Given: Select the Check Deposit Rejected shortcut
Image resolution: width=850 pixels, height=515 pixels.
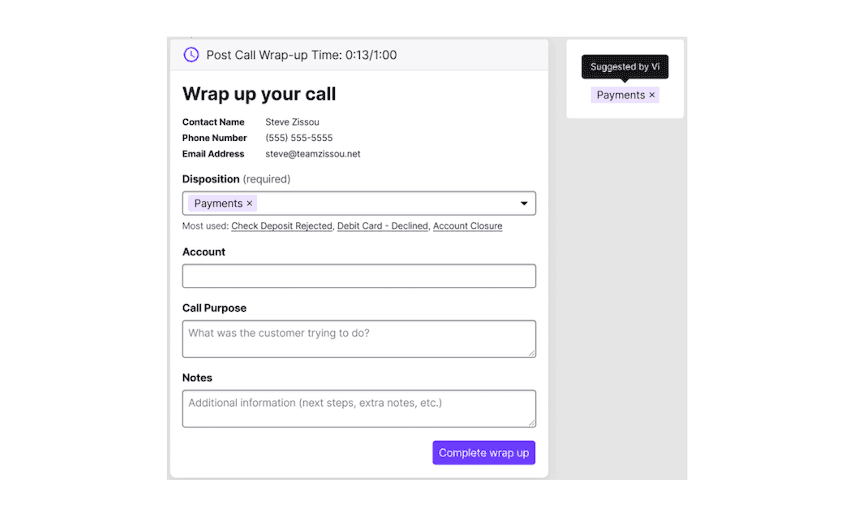Looking at the screenshot, I should coord(282,227).
